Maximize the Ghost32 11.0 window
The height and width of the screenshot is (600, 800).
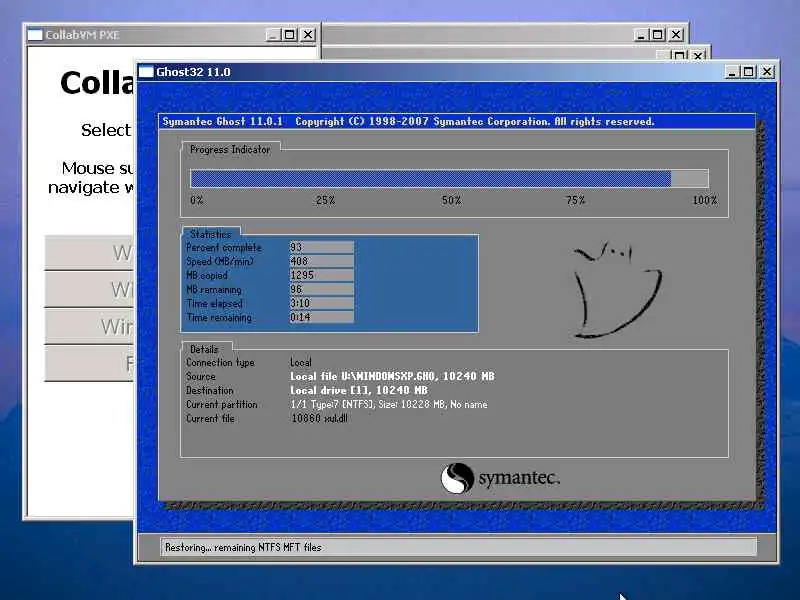click(x=748, y=72)
